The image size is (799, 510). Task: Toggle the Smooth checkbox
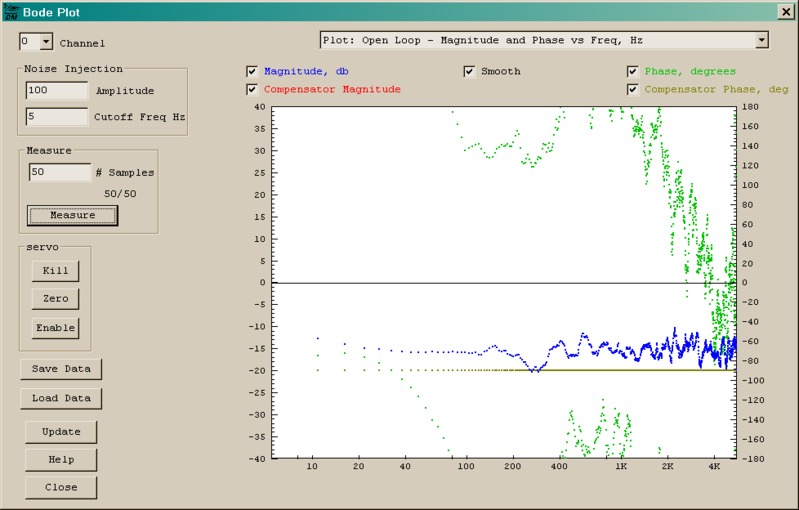pos(469,72)
